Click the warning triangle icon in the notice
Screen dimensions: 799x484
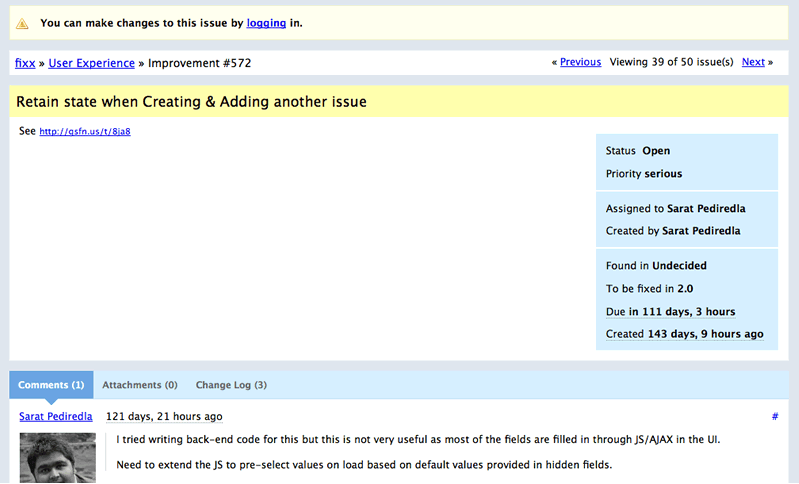click(x=22, y=23)
